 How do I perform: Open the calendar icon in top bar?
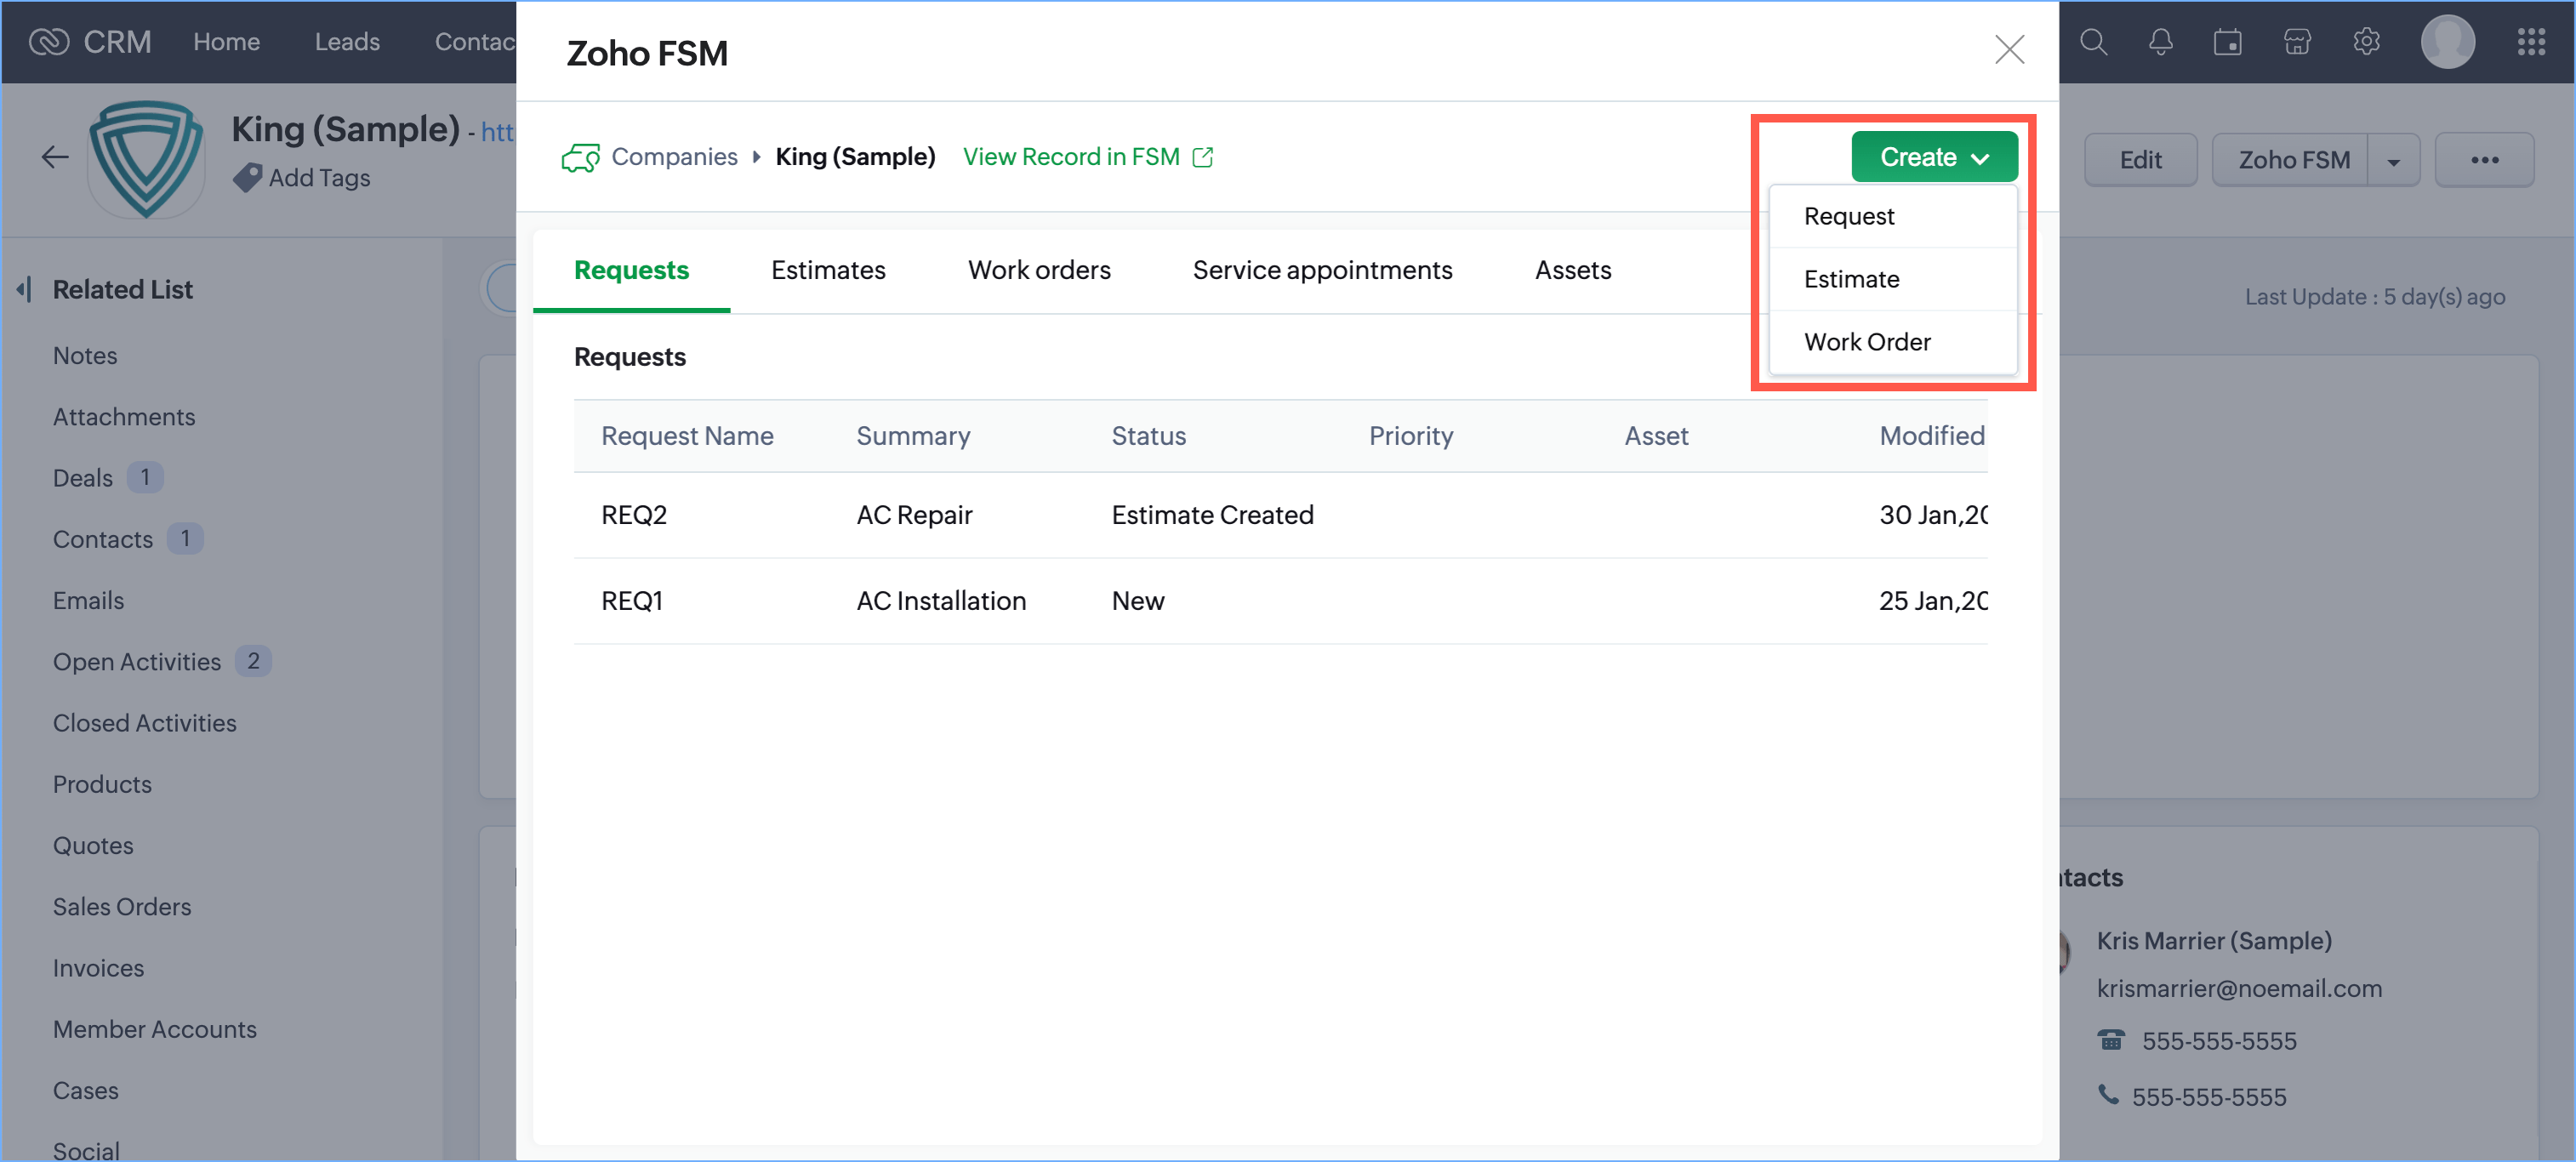2227,42
